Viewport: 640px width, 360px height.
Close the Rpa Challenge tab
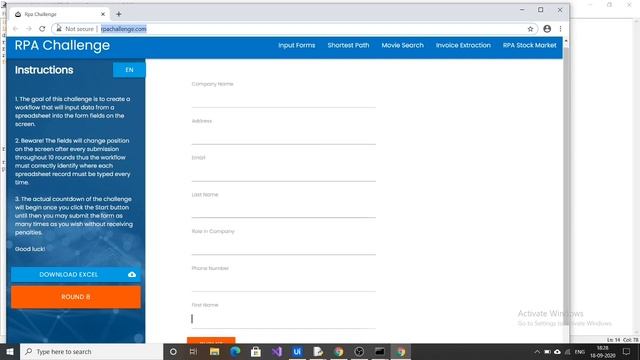pos(103,14)
